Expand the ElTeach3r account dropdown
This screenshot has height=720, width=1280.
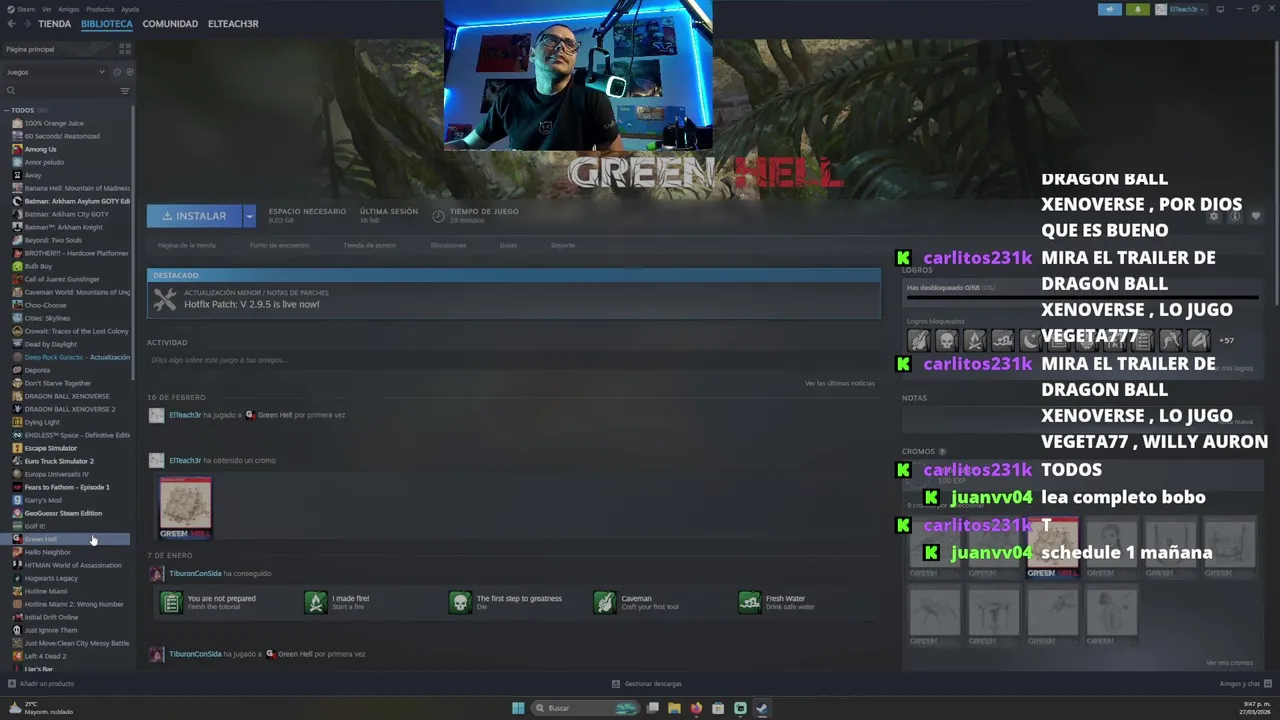click(1181, 9)
